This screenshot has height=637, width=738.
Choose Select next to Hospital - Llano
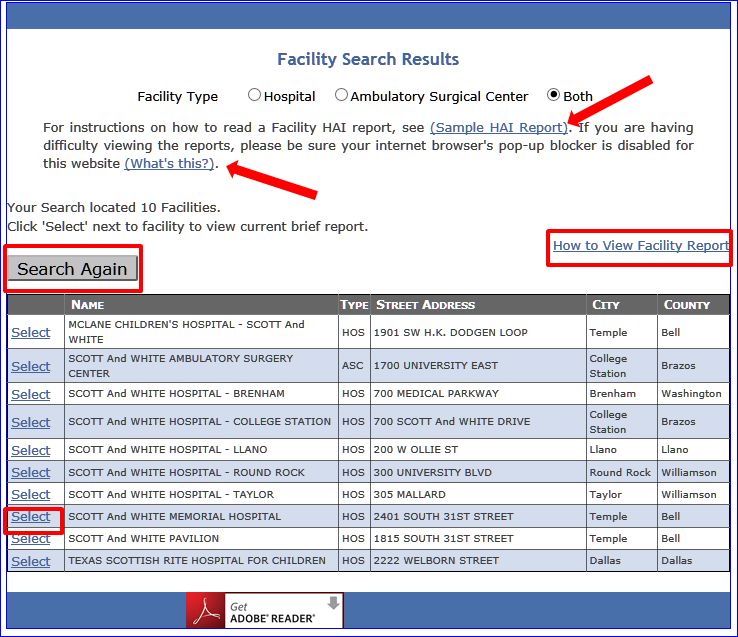point(31,450)
